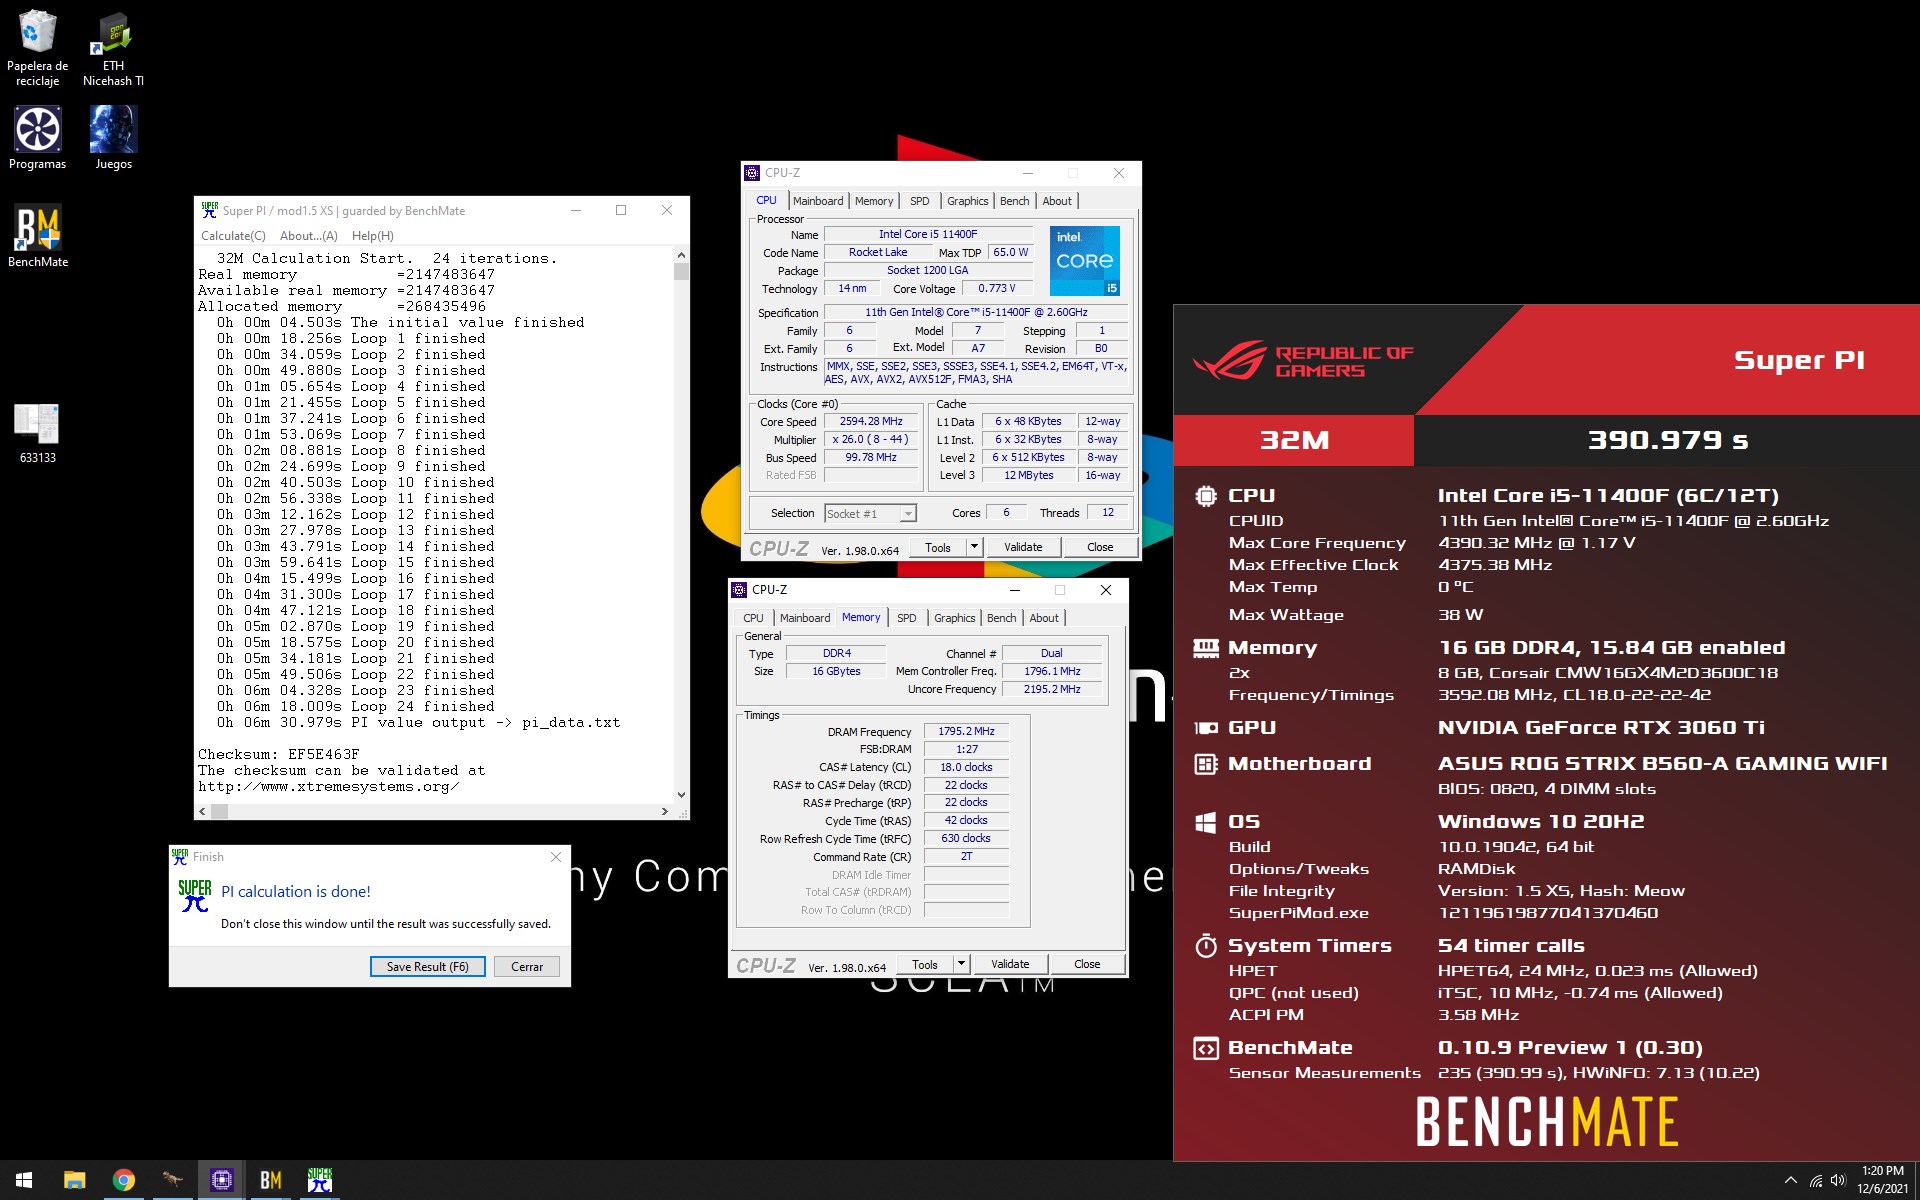The image size is (1920, 1200).
Task: Switch to Super PI via its taskbar icon
Action: (x=320, y=1180)
